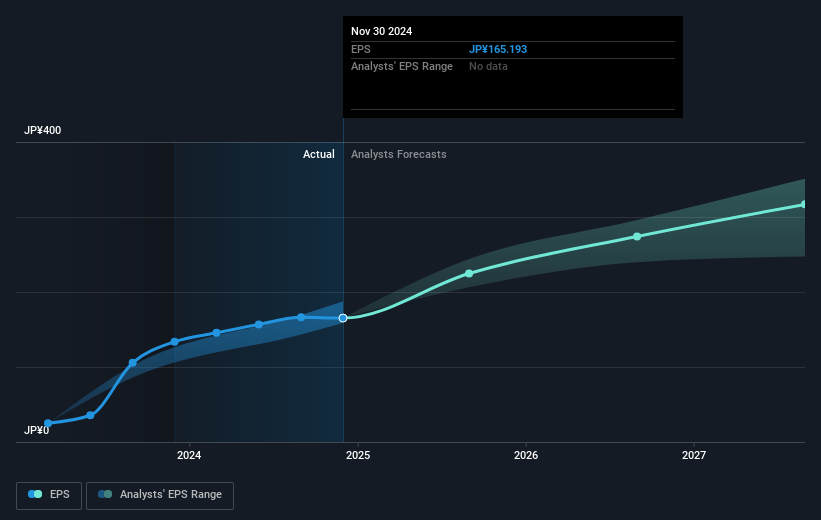Select the Nov 30 2024 highlighted data point
The image size is (821, 520).
[x=343, y=318]
